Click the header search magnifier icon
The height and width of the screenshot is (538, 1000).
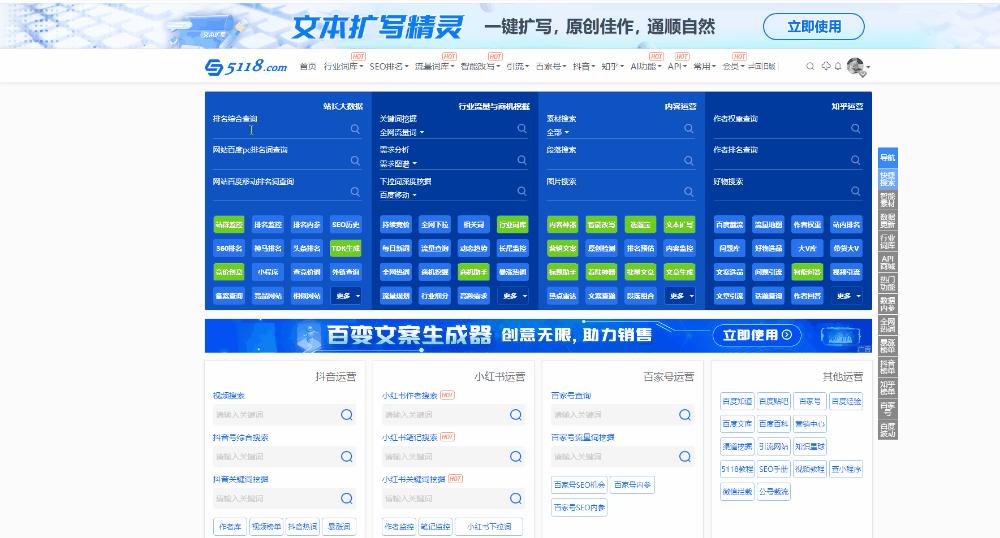(x=810, y=66)
